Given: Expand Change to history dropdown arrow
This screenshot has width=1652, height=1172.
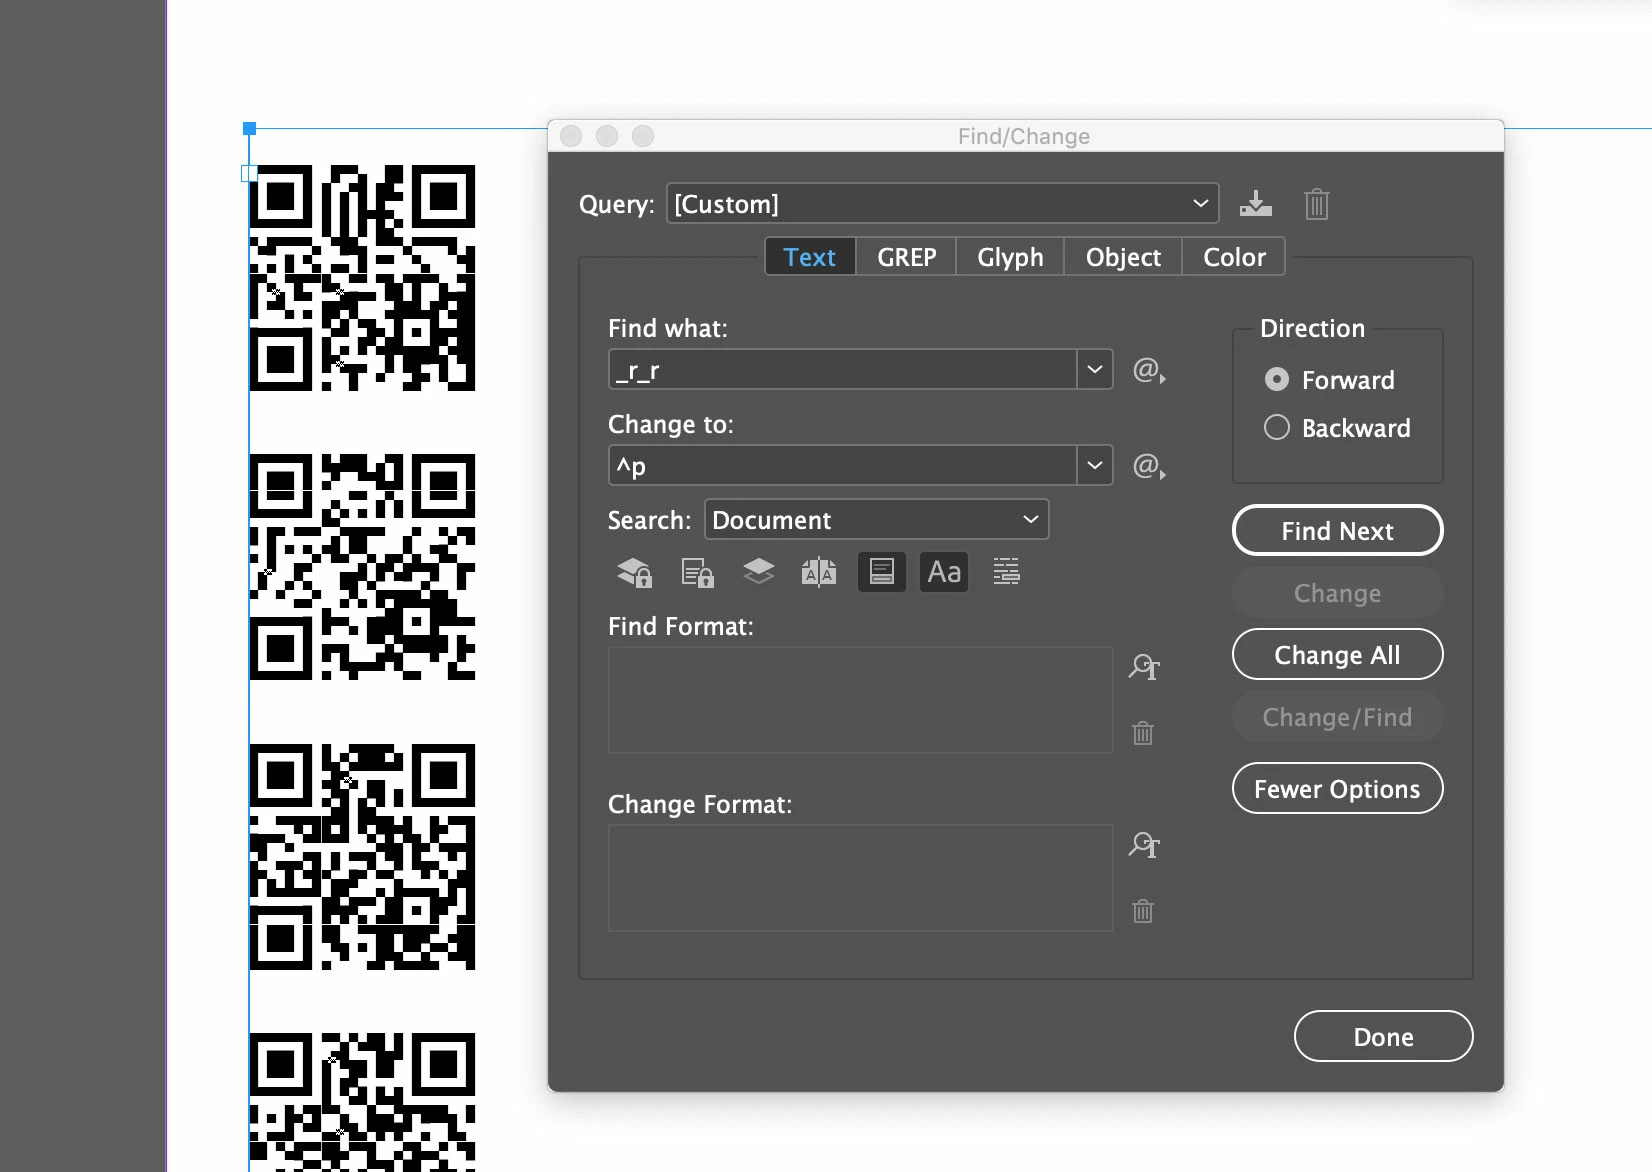Looking at the screenshot, I should point(1095,466).
